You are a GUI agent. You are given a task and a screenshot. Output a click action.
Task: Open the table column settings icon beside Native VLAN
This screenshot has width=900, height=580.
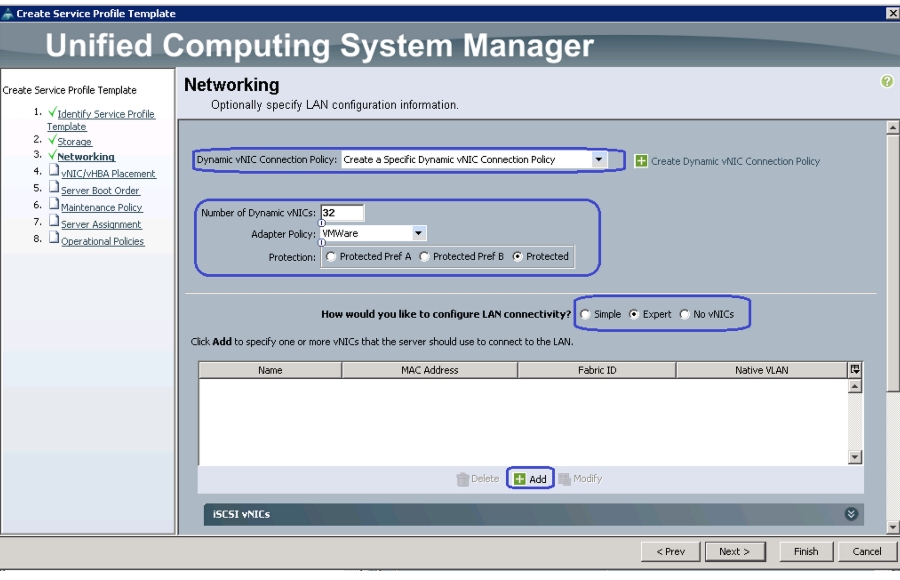coord(855,370)
